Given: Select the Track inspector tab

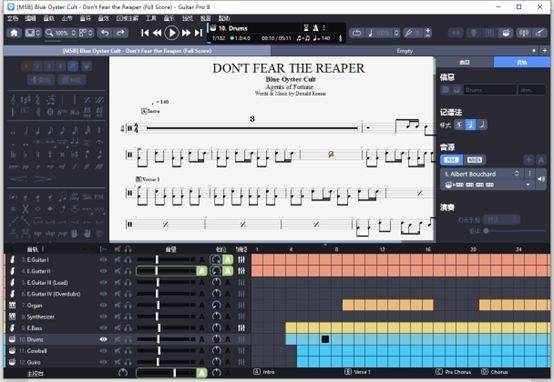Looking at the screenshot, I should point(522,62).
